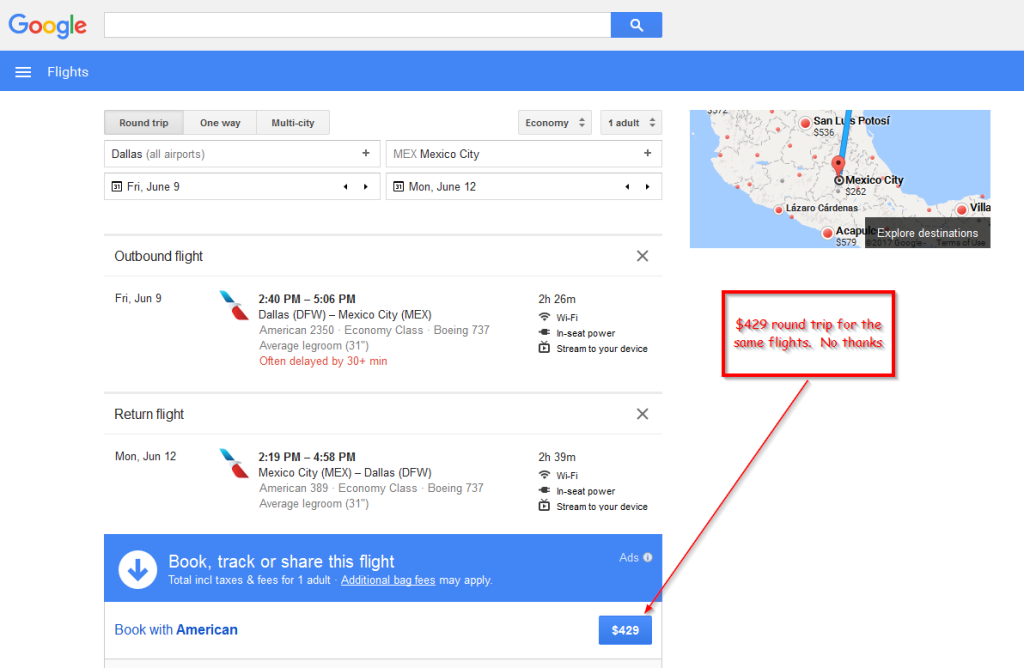
Task: Click the Google search input box
Action: [x=357, y=25]
